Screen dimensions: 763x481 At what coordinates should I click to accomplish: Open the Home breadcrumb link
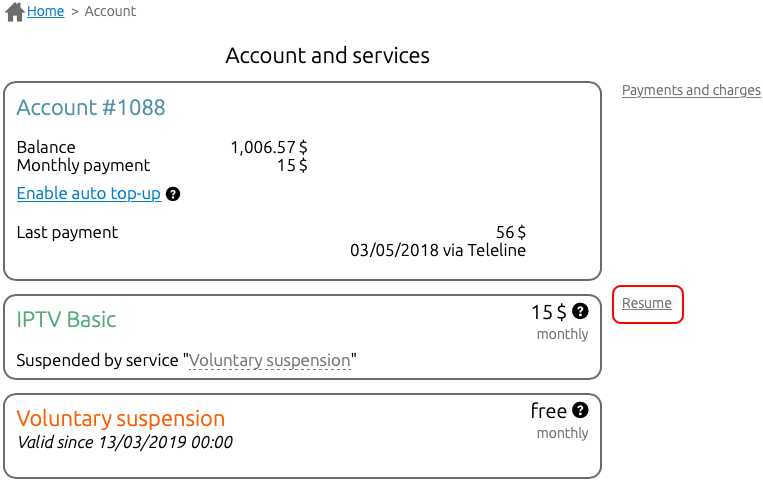[45, 11]
